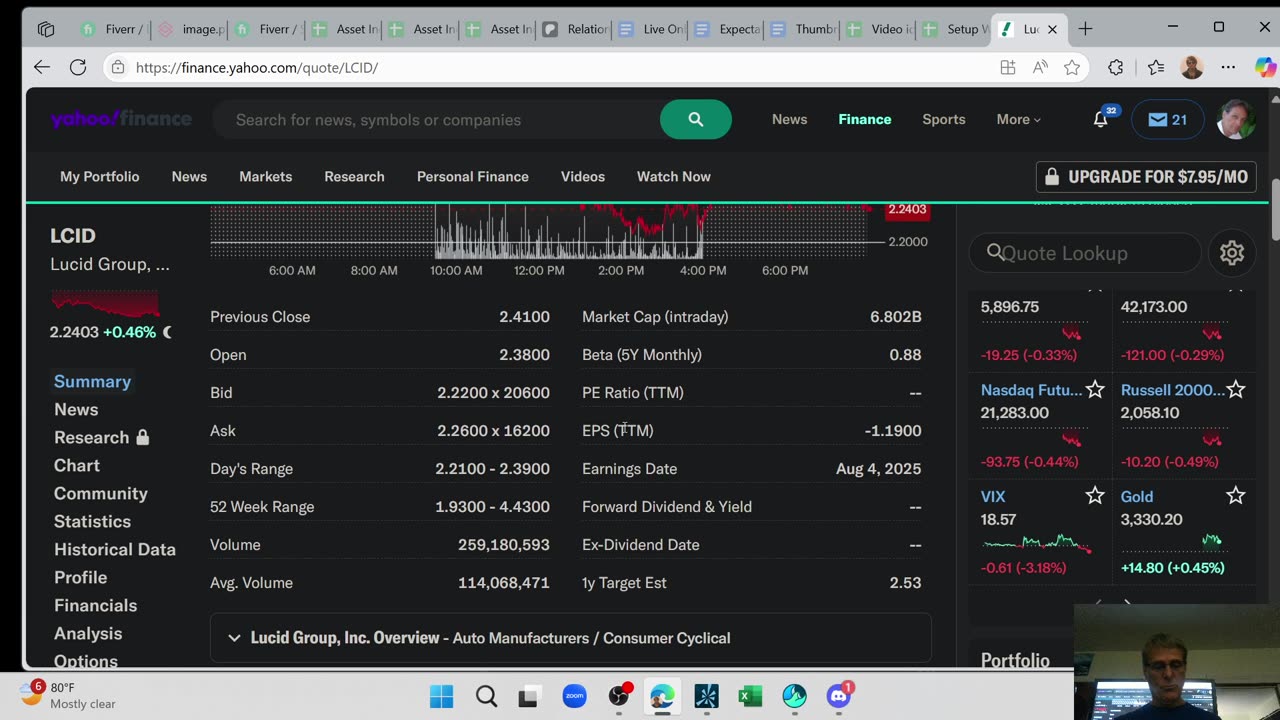1280x720 pixels.
Task: Open the Nasdaq Futures quote link
Action: (x=1031, y=390)
